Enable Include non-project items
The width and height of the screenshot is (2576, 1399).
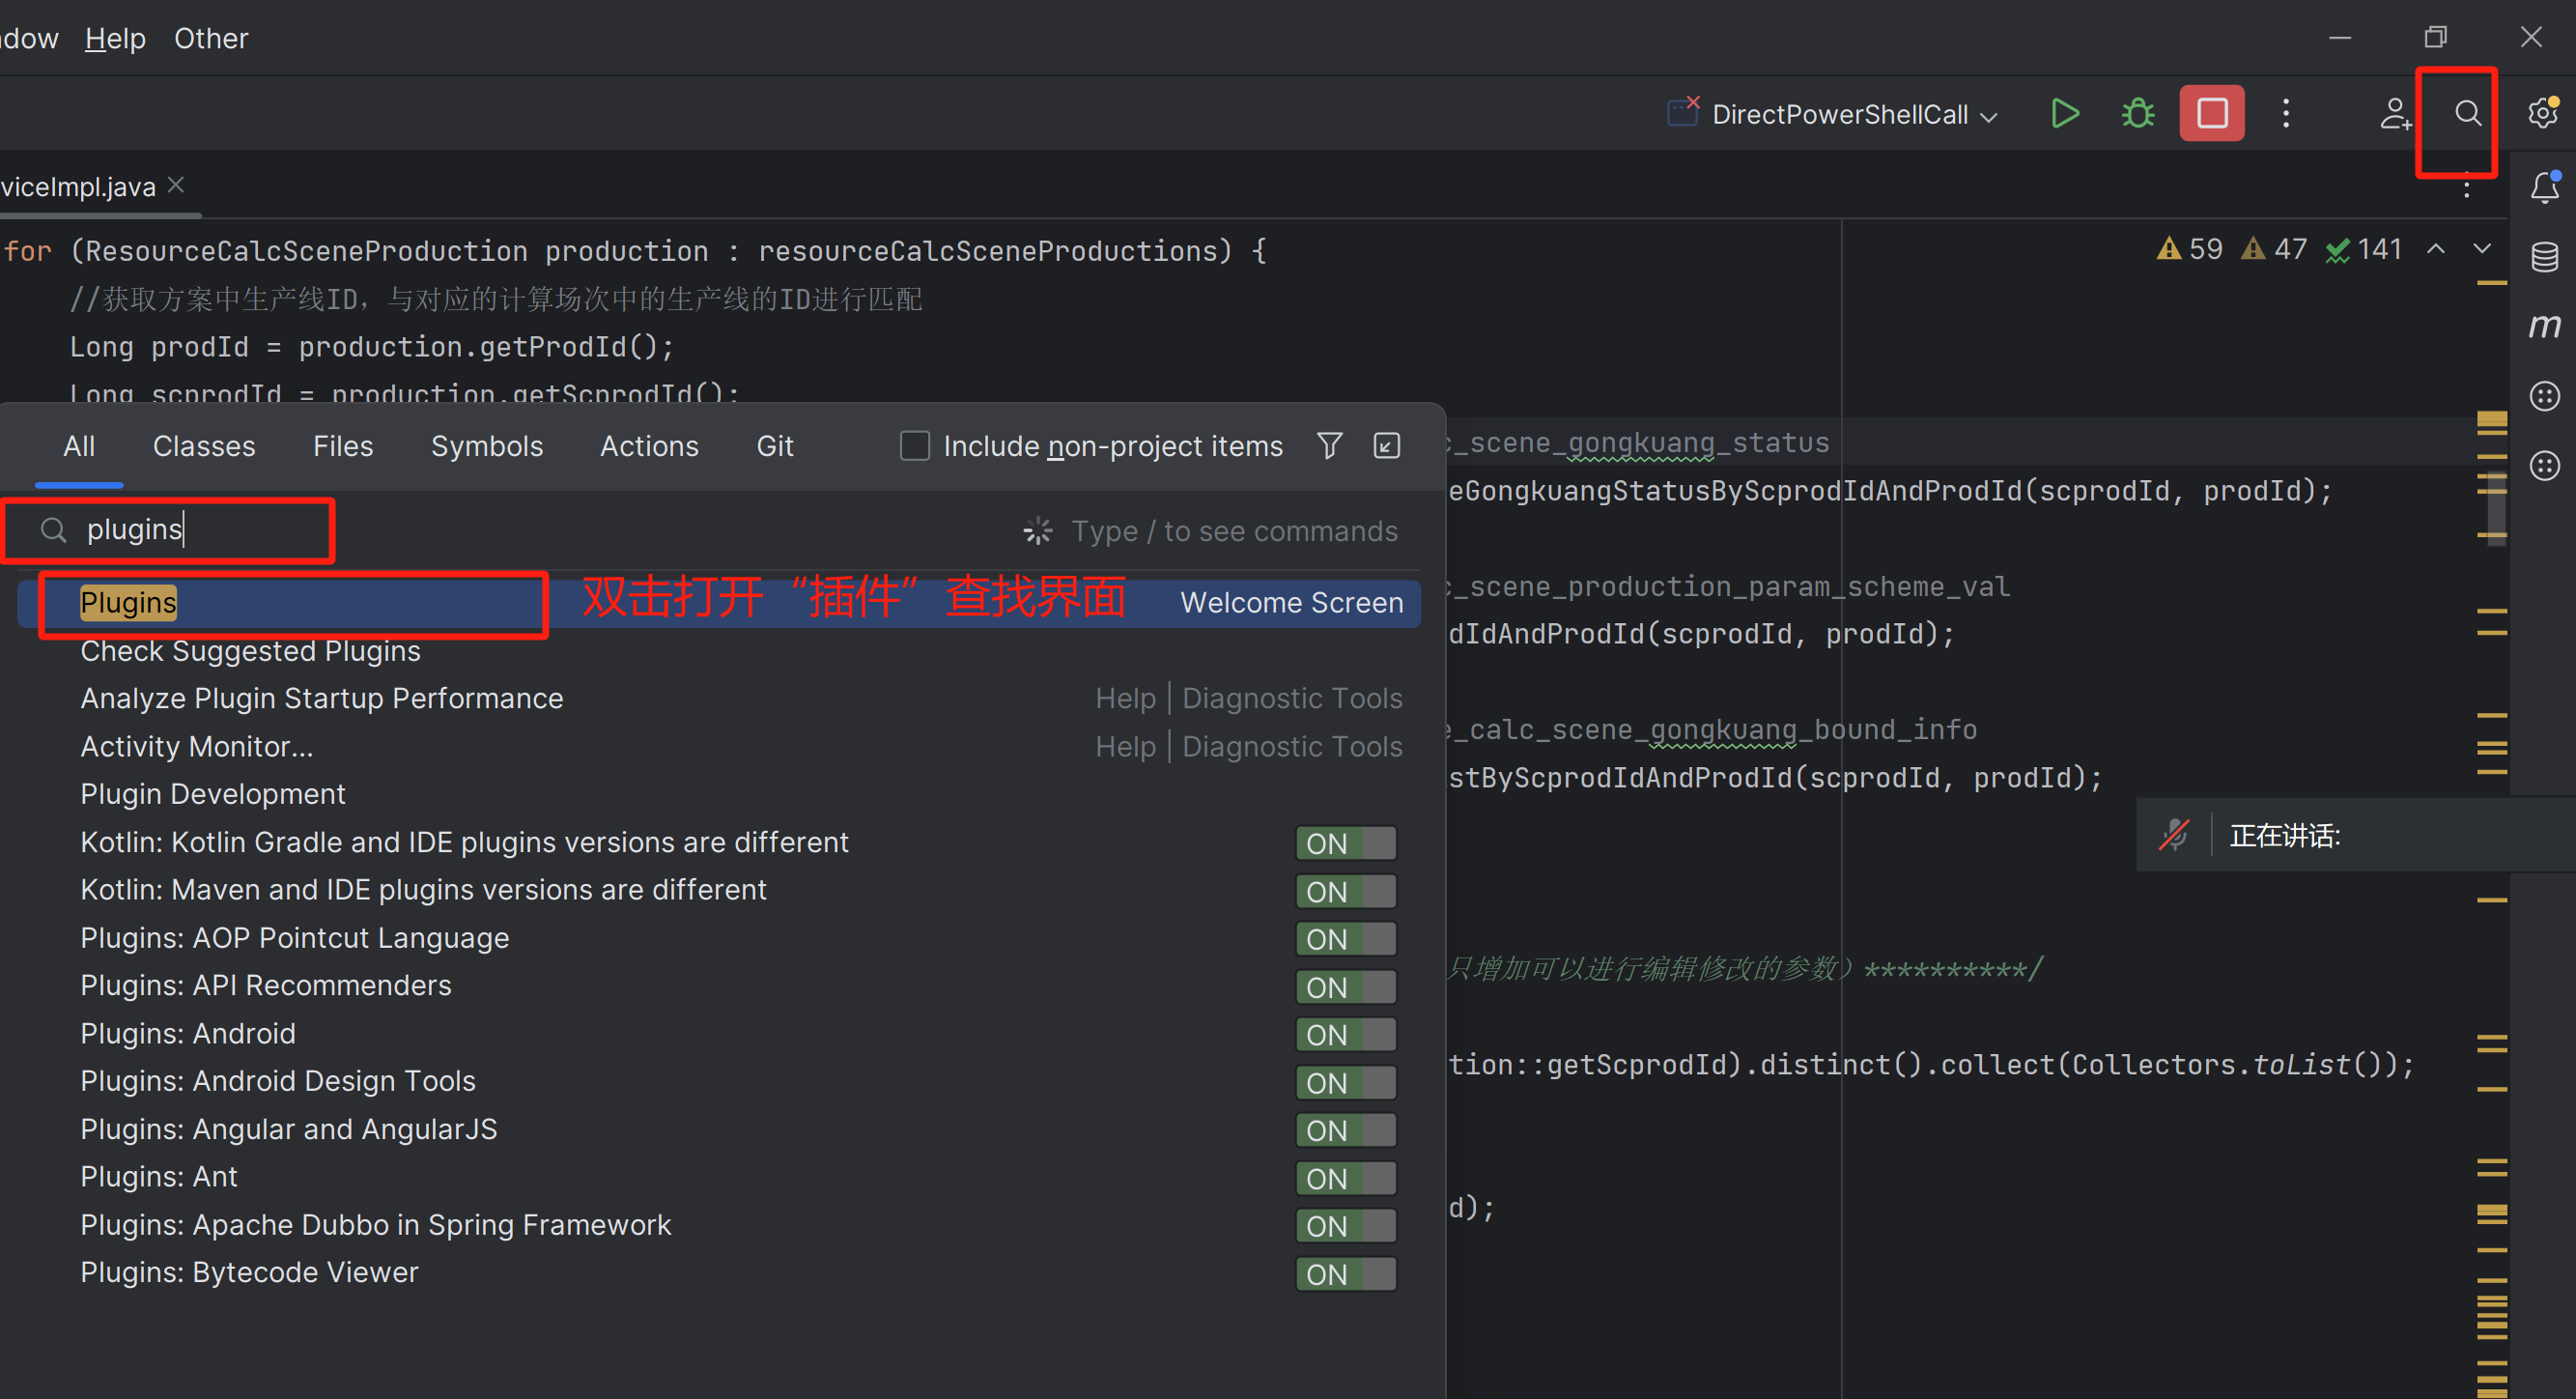tap(915, 445)
